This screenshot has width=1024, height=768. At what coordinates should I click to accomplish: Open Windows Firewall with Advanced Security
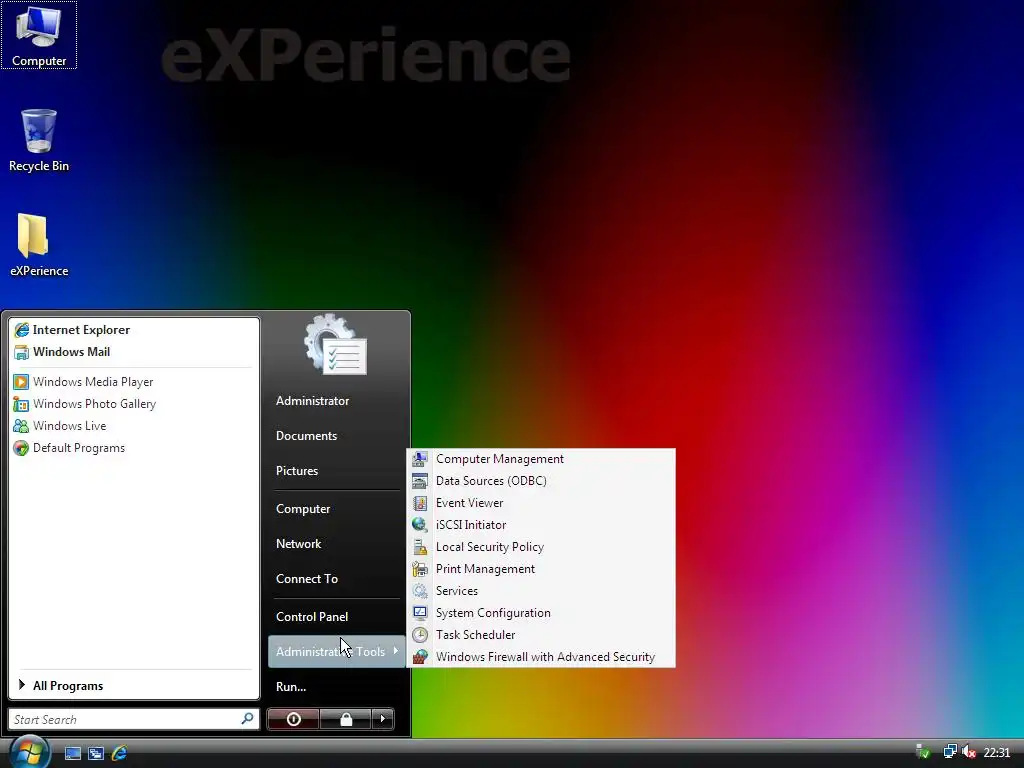(x=541, y=657)
